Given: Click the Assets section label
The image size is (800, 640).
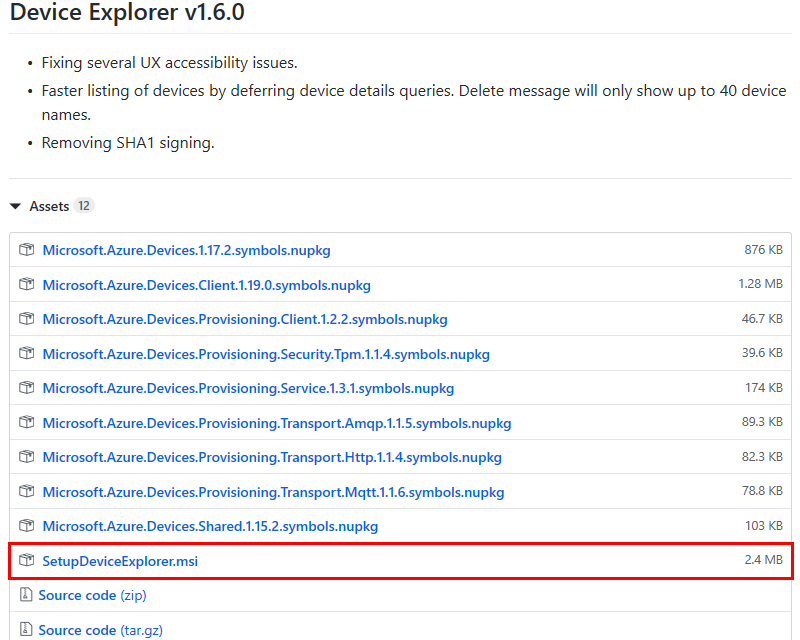Looking at the screenshot, I should click(x=49, y=206).
